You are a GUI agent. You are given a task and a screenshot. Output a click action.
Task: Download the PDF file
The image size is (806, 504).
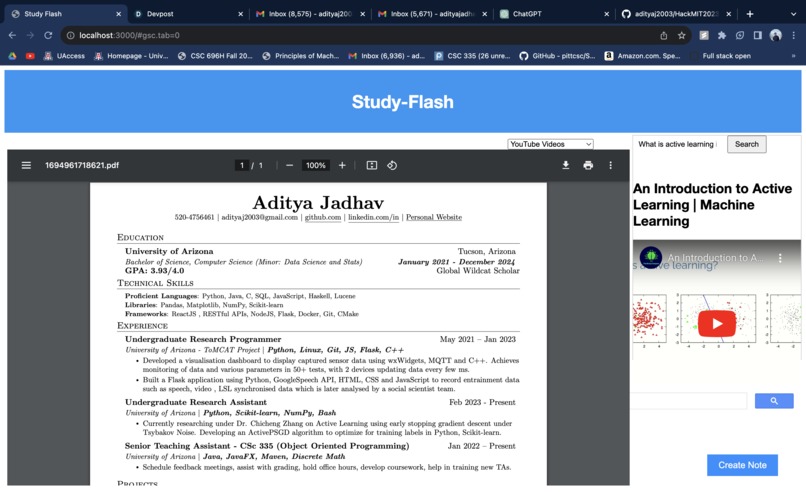coord(565,165)
